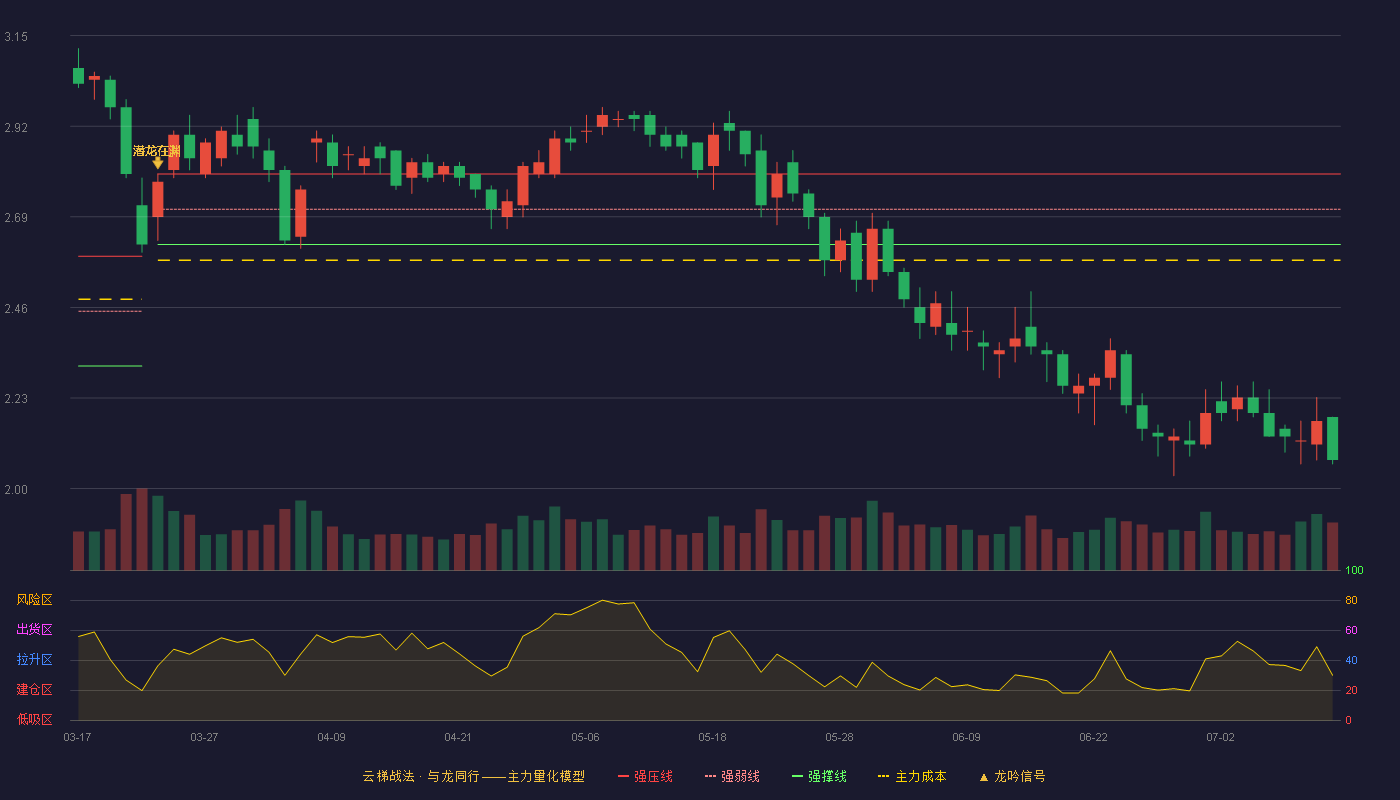Screen dimensions: 1400x800
Task: Select the 建仓区 zone label
Action: point(34,690)
